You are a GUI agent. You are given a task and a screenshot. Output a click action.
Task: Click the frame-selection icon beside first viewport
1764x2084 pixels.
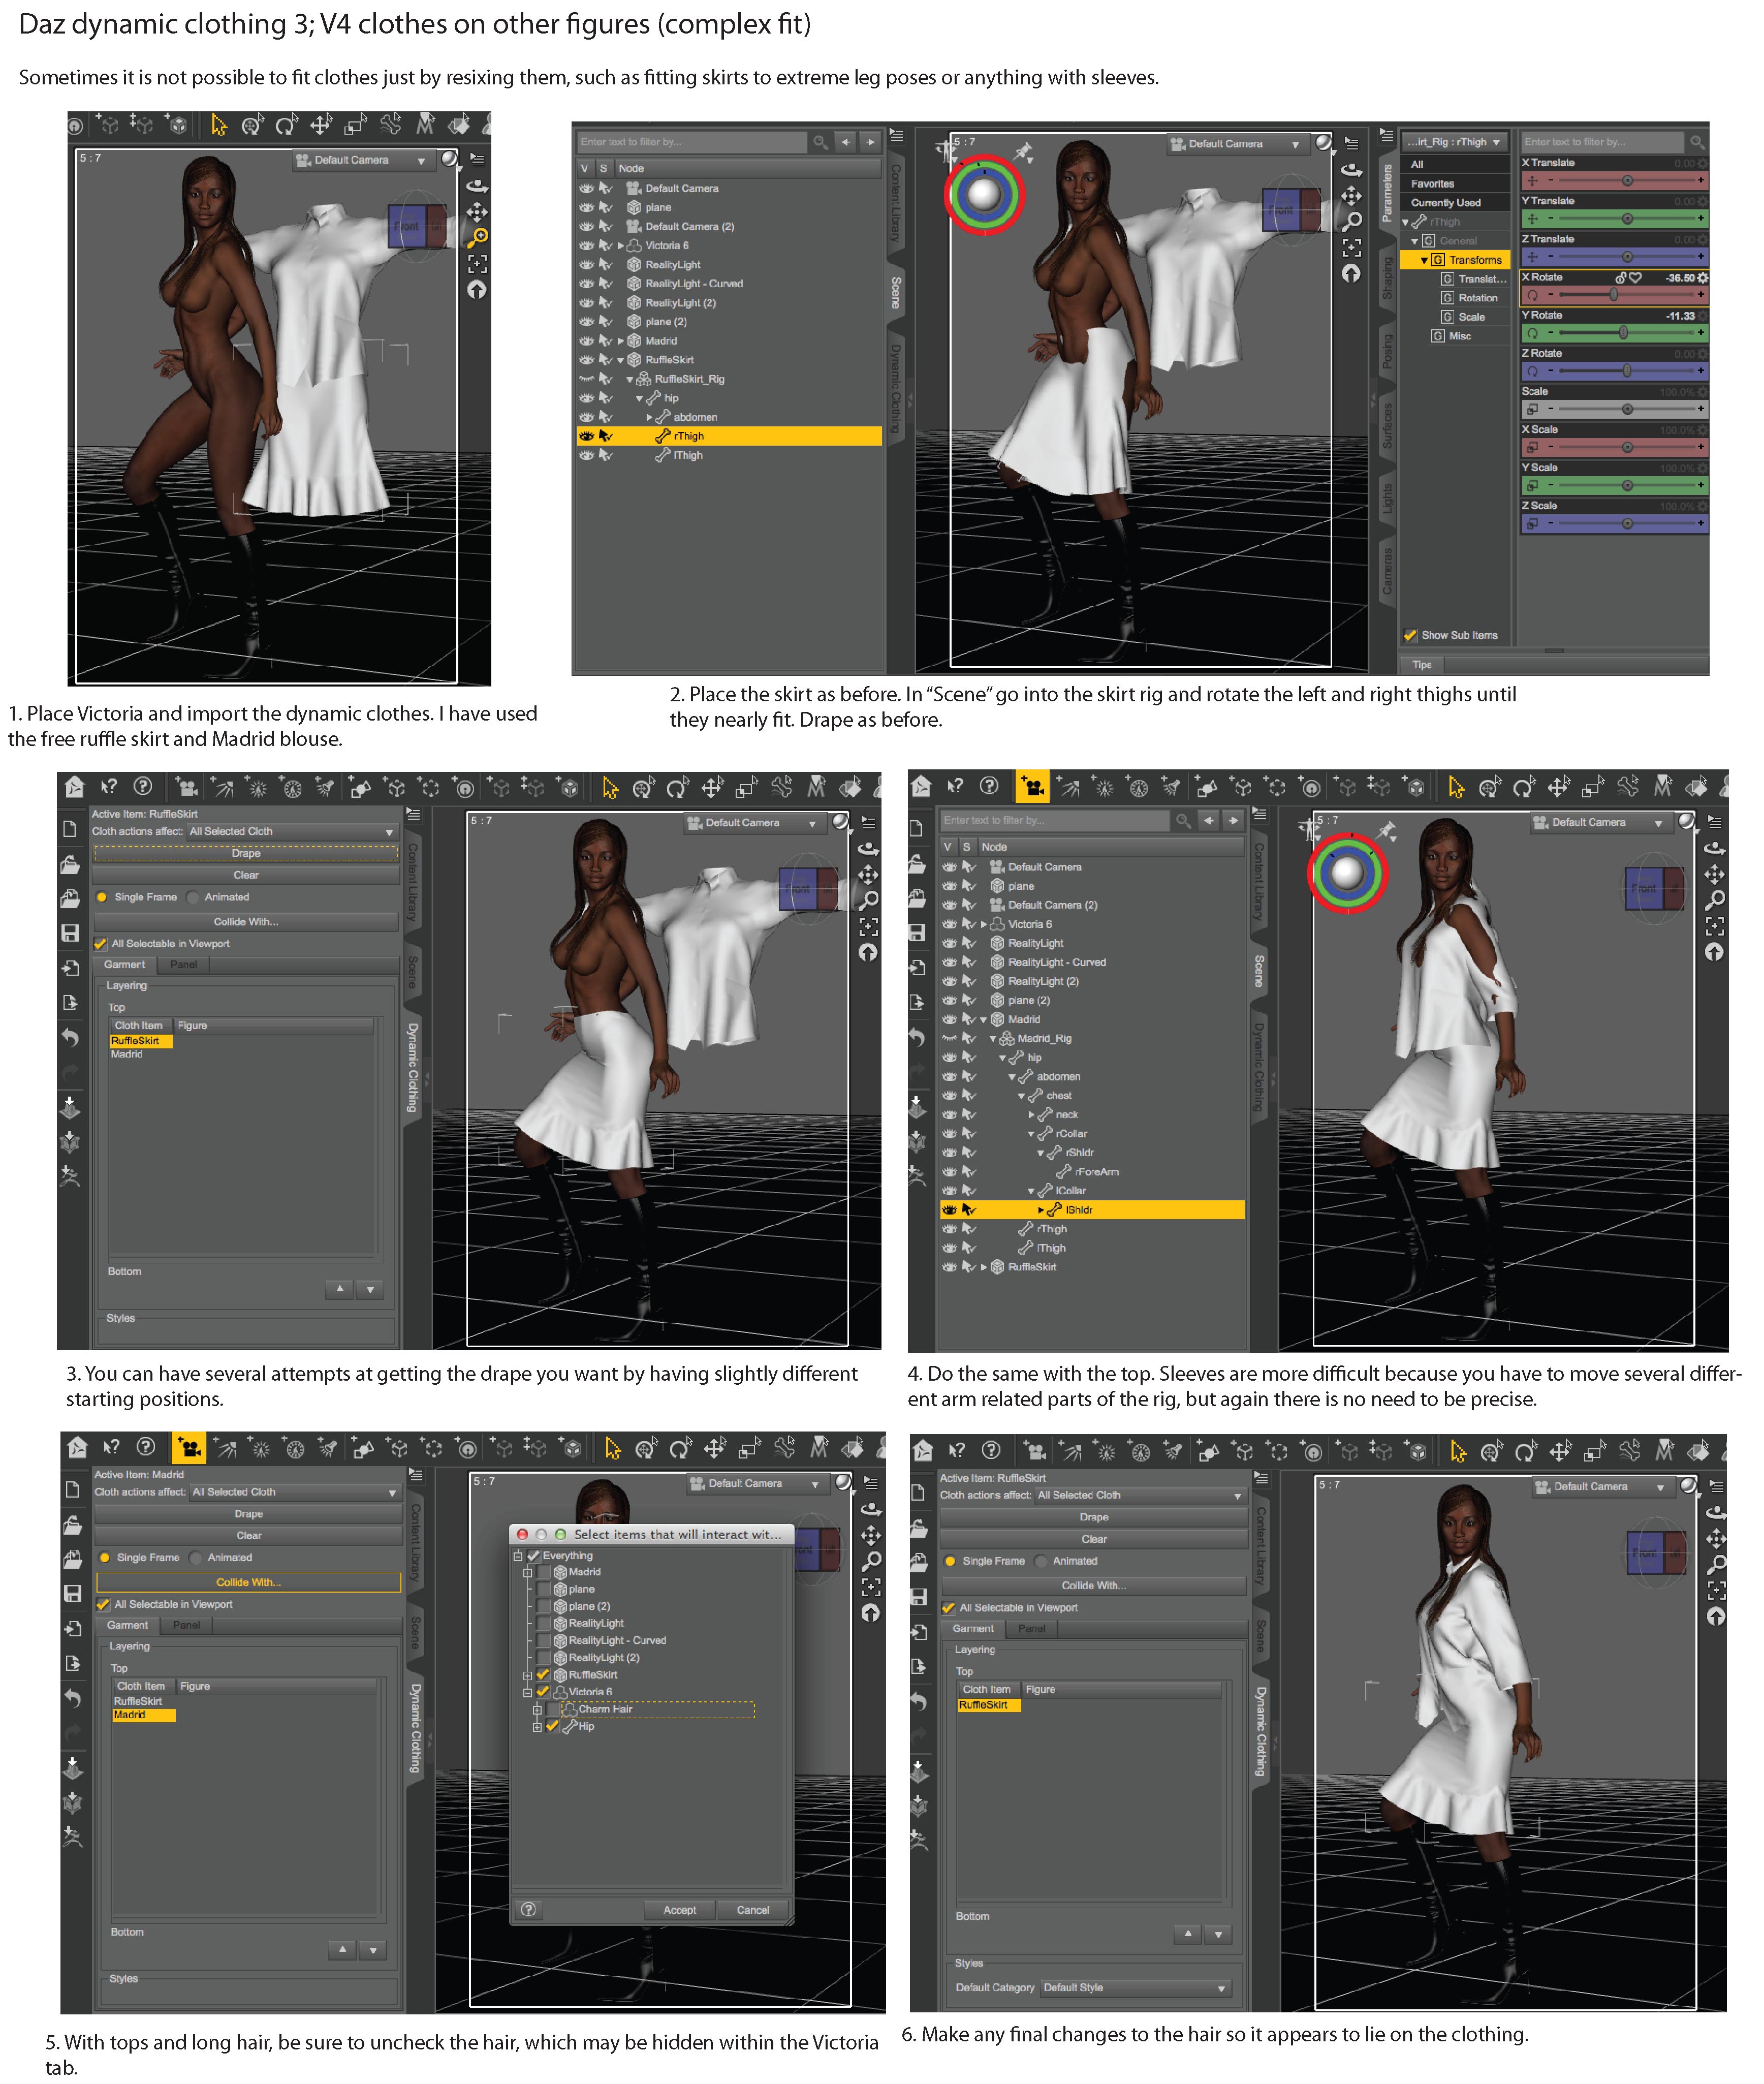tap(477, 264)
